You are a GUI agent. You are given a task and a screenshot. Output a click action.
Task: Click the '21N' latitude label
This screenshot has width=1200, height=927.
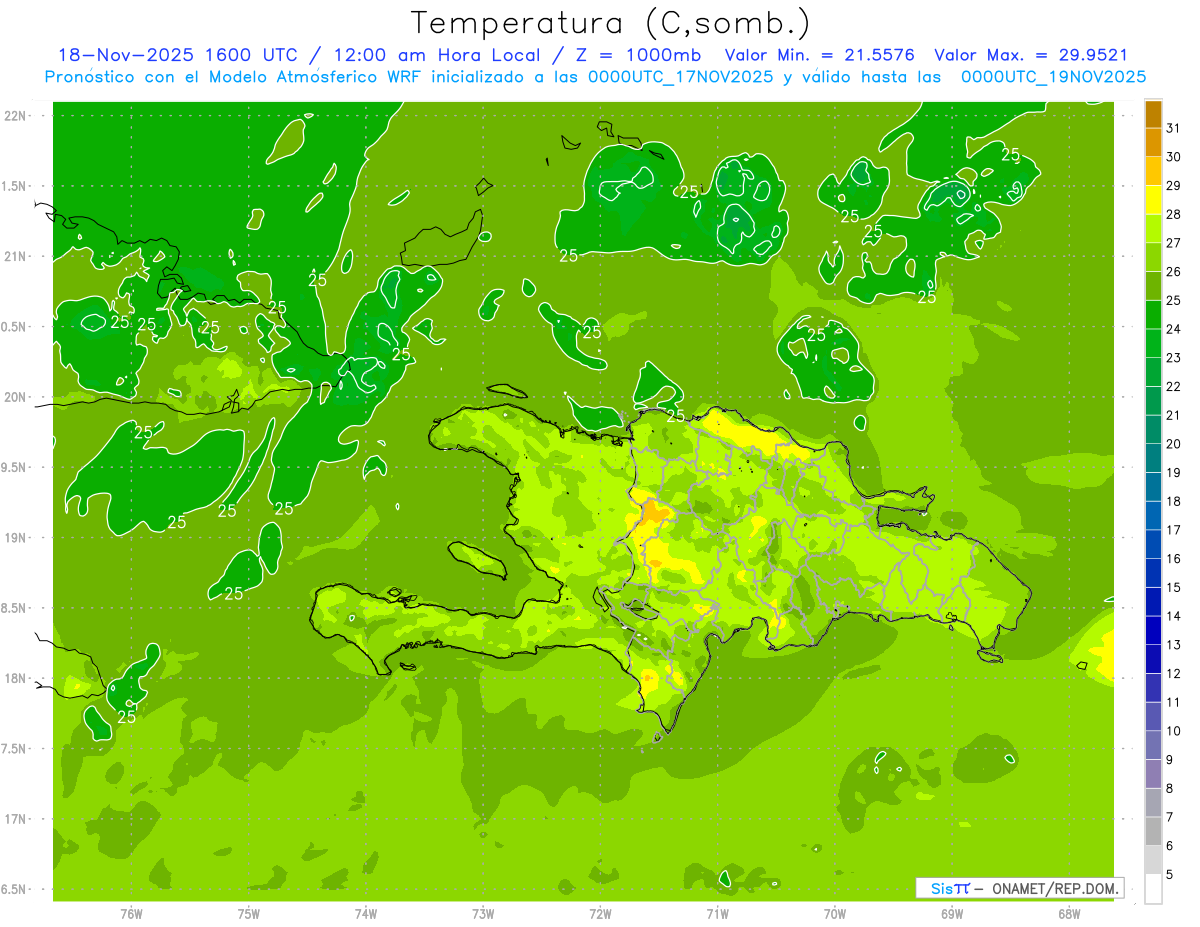(14, 257)
